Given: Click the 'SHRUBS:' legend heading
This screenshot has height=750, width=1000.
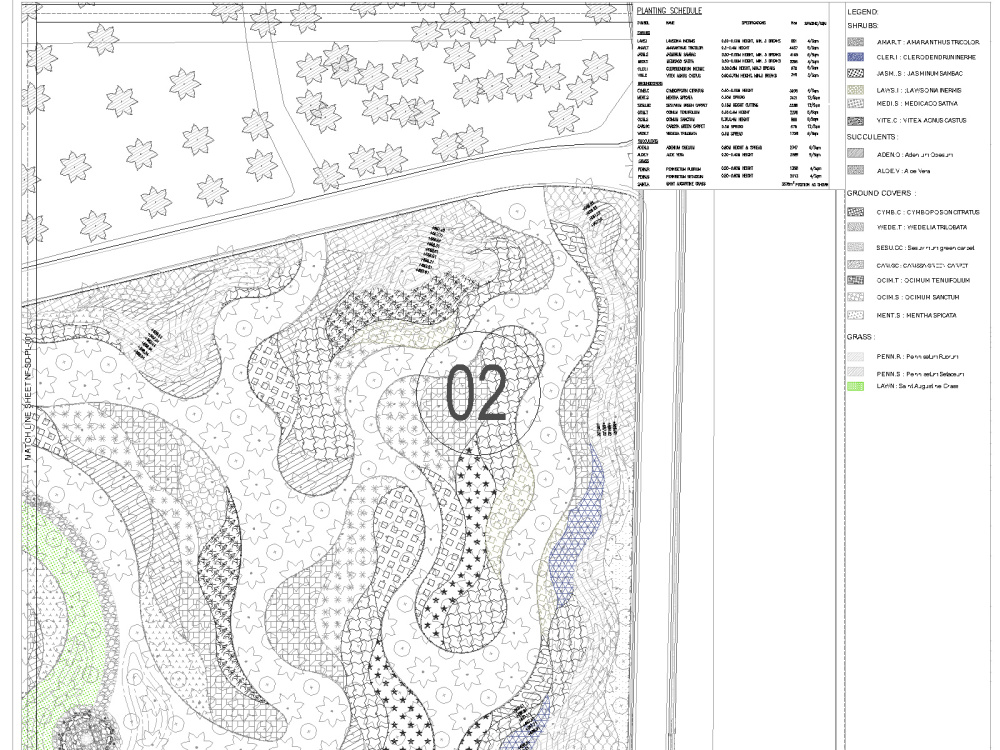Looking at the screenshot, I should click(863, 26).
